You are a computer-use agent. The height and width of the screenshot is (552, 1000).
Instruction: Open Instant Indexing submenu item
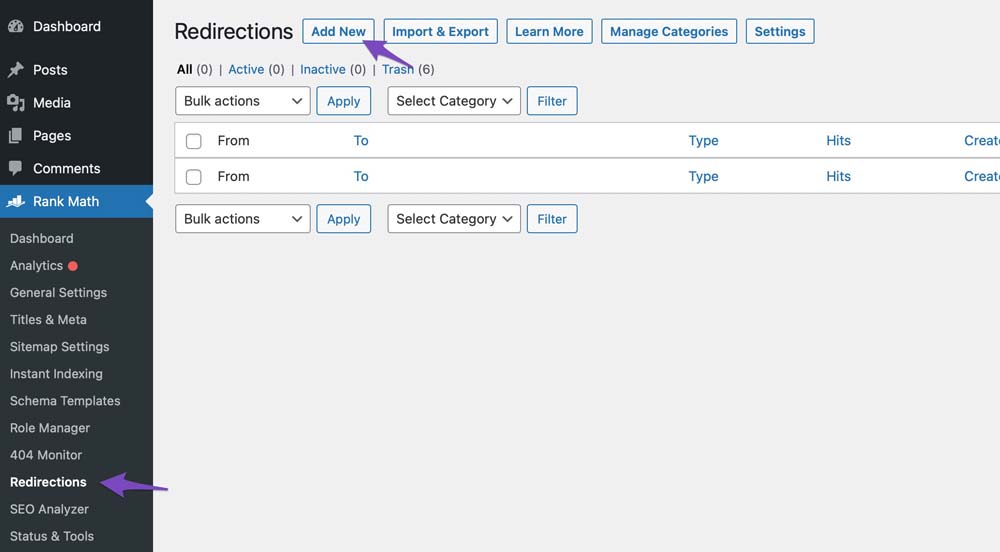56,374
